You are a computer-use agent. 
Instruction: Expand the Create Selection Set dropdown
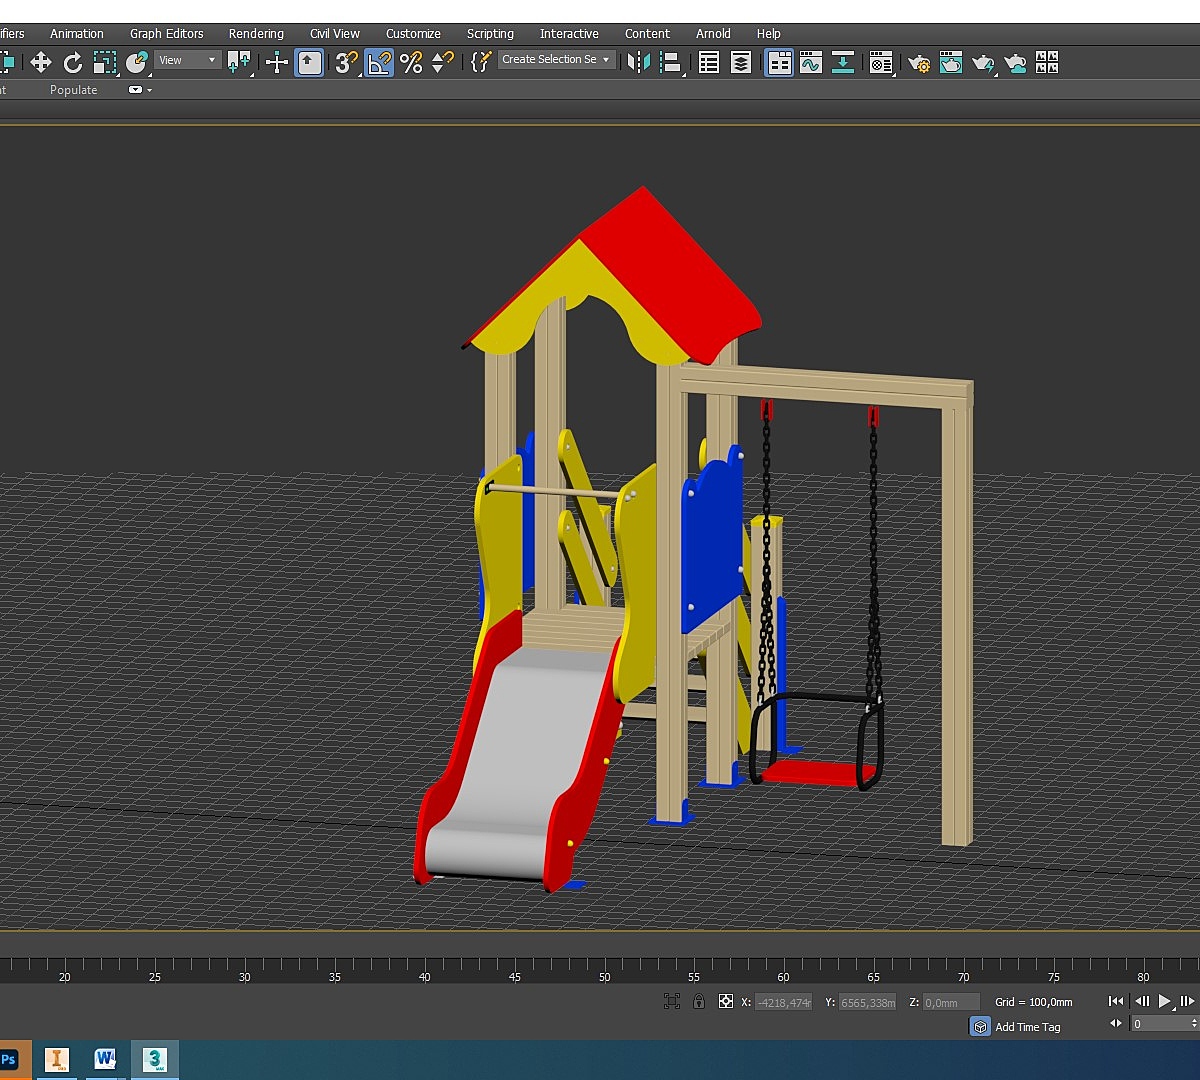pyautogui.click(x=605, y=60)
